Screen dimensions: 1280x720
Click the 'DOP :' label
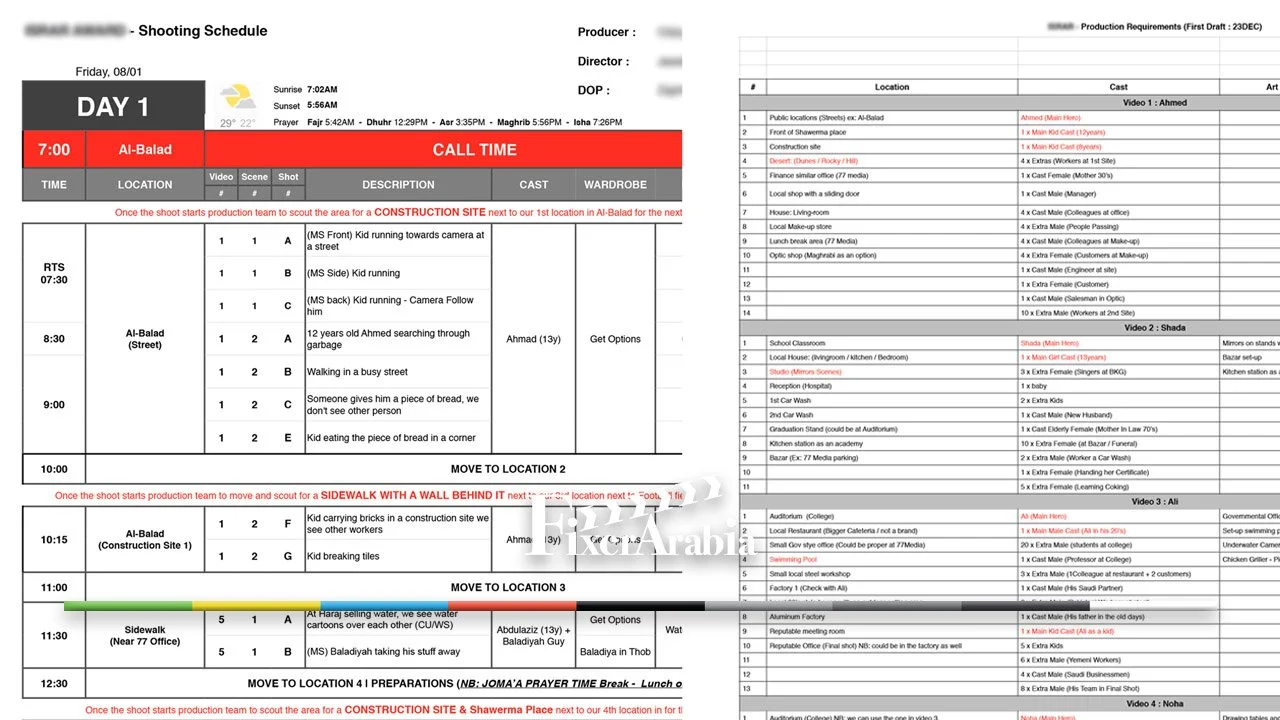click(x=593, y=90)
